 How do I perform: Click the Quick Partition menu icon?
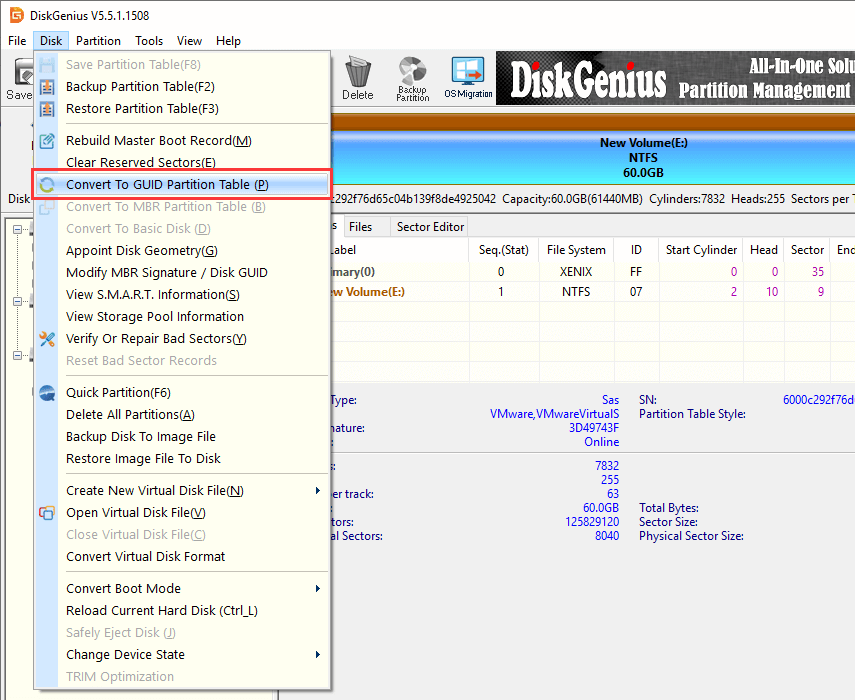click(x=47, y=393)
